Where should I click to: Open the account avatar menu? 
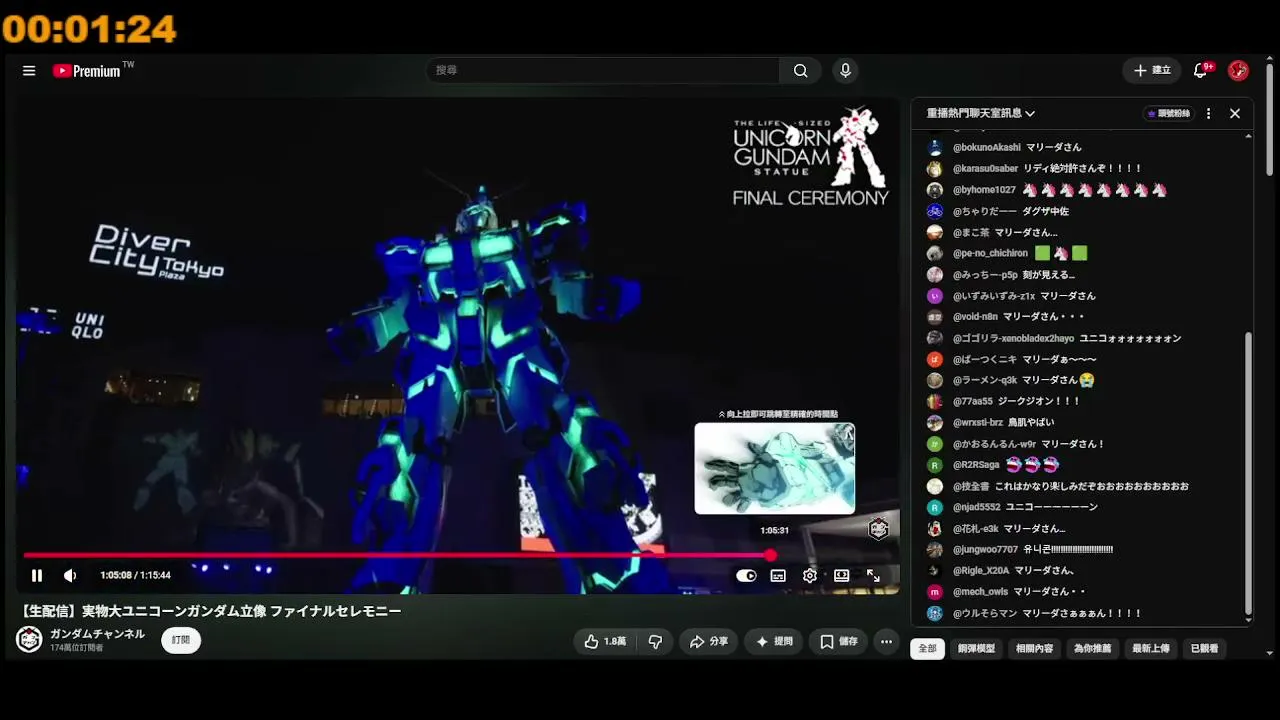click(x=1238, y=71)
